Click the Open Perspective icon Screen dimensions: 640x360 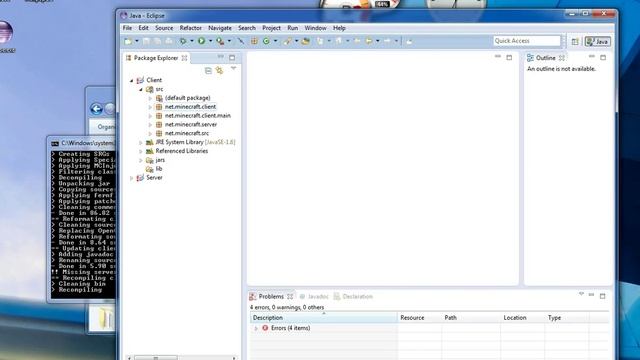click(575, 41)
